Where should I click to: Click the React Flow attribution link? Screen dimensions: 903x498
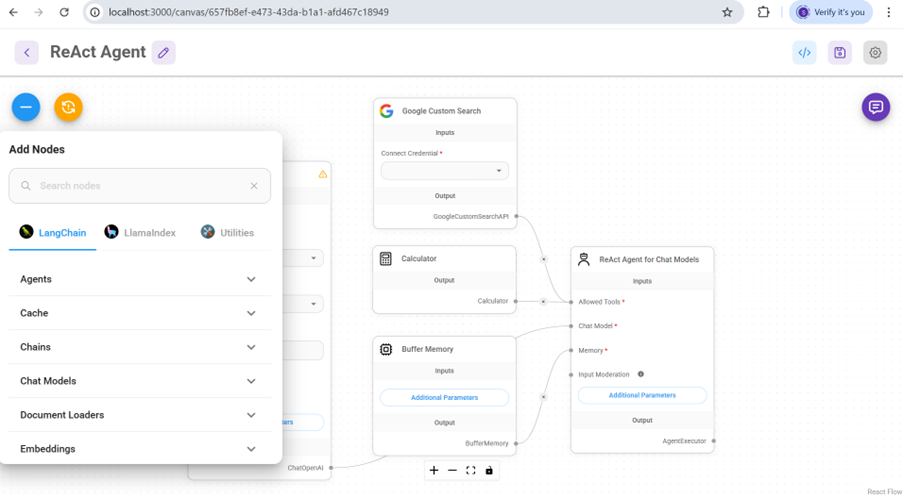coord(885,492)
